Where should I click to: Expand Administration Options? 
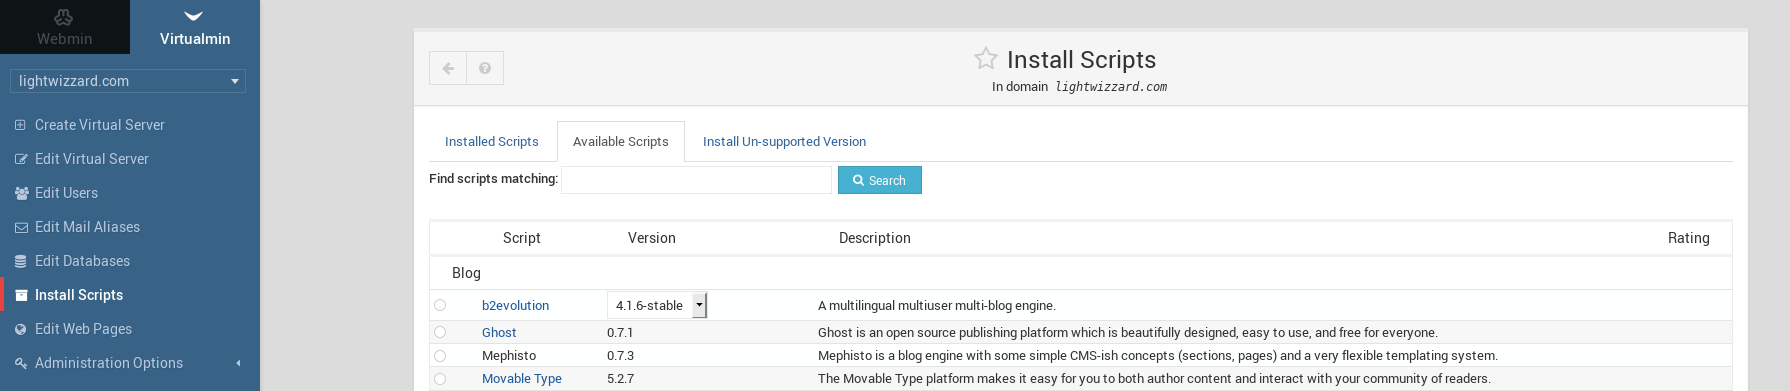109,363
